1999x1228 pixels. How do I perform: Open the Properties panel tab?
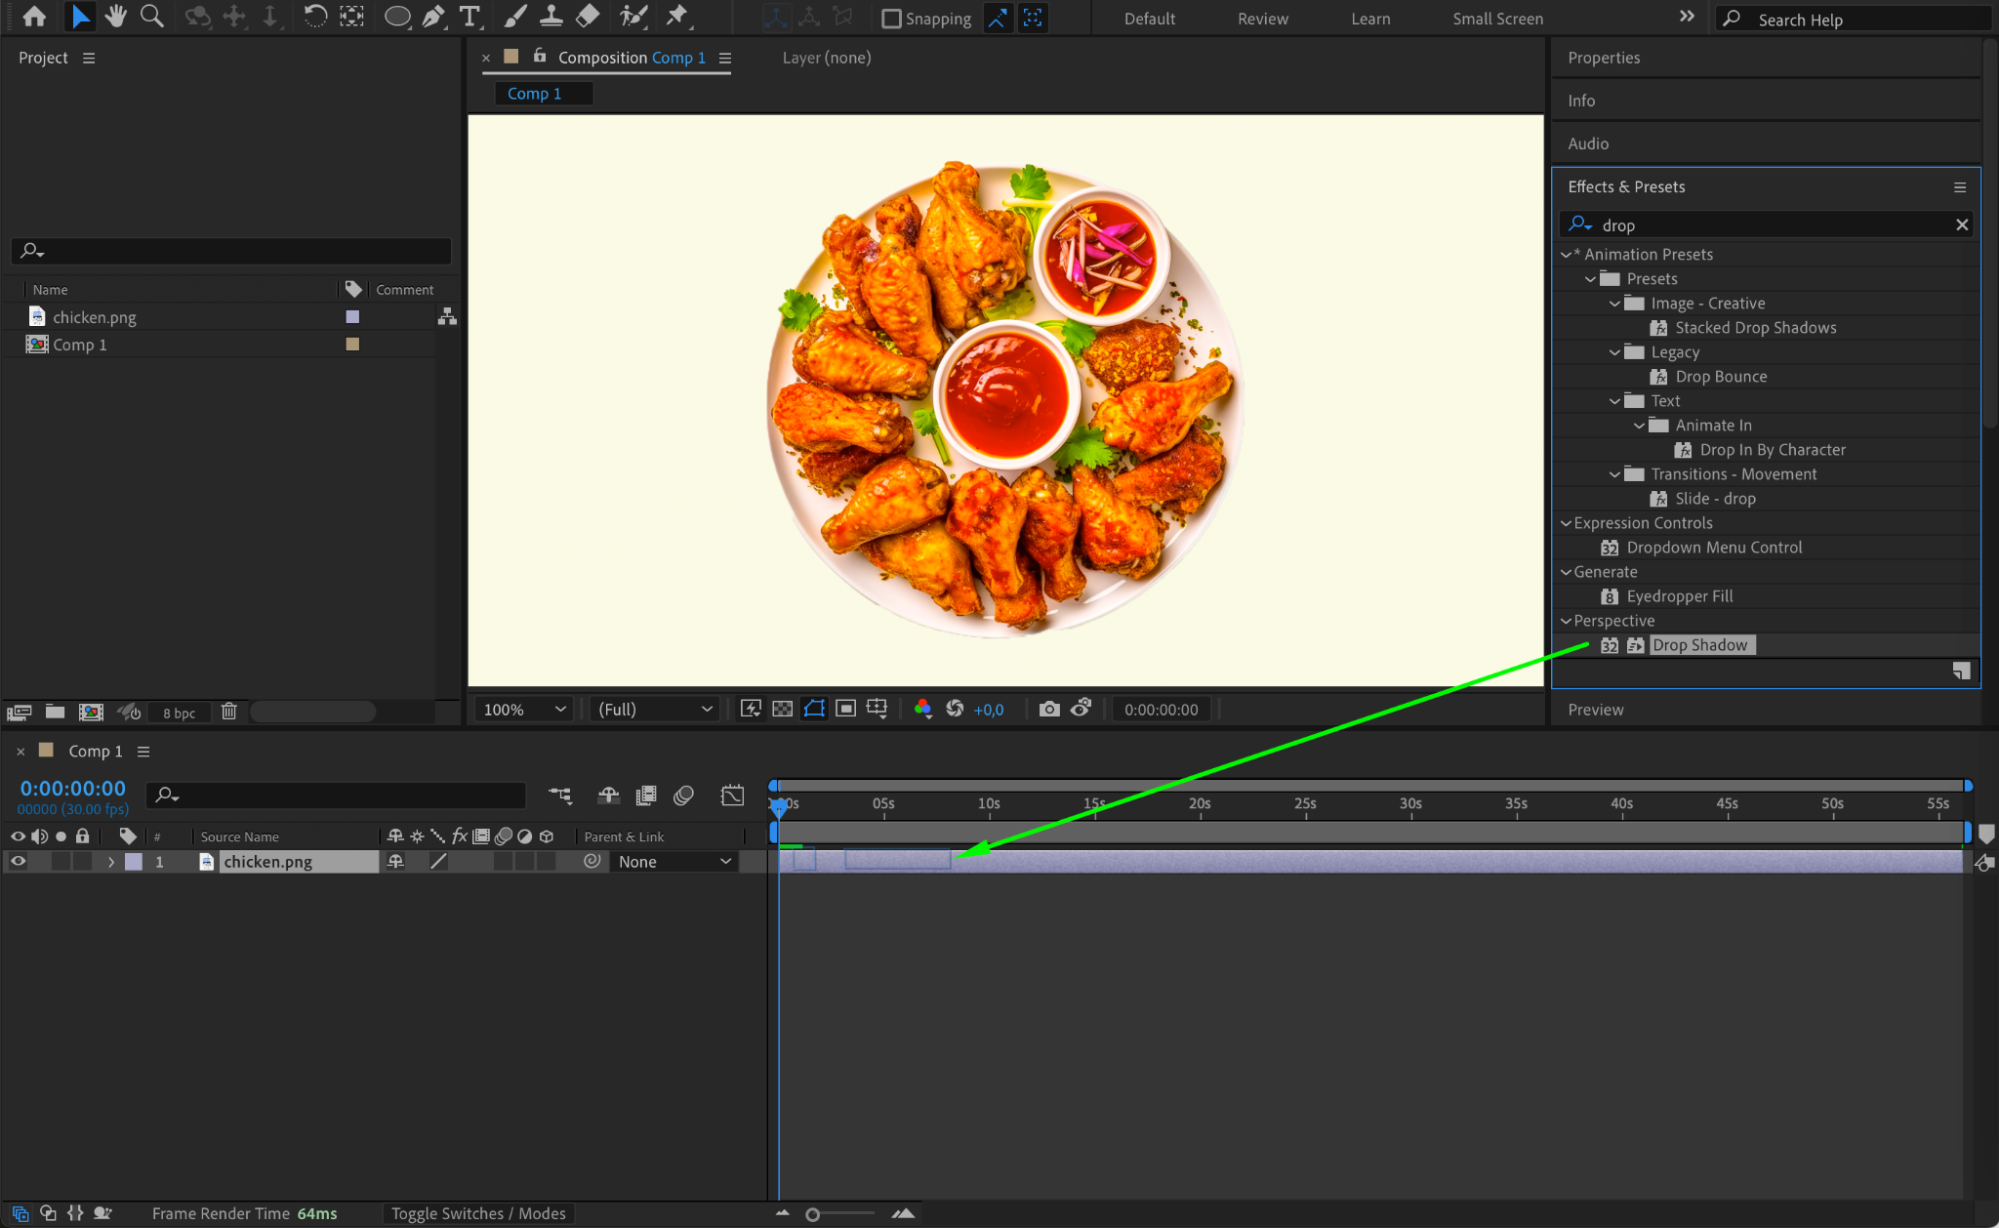coord(1603,58)
